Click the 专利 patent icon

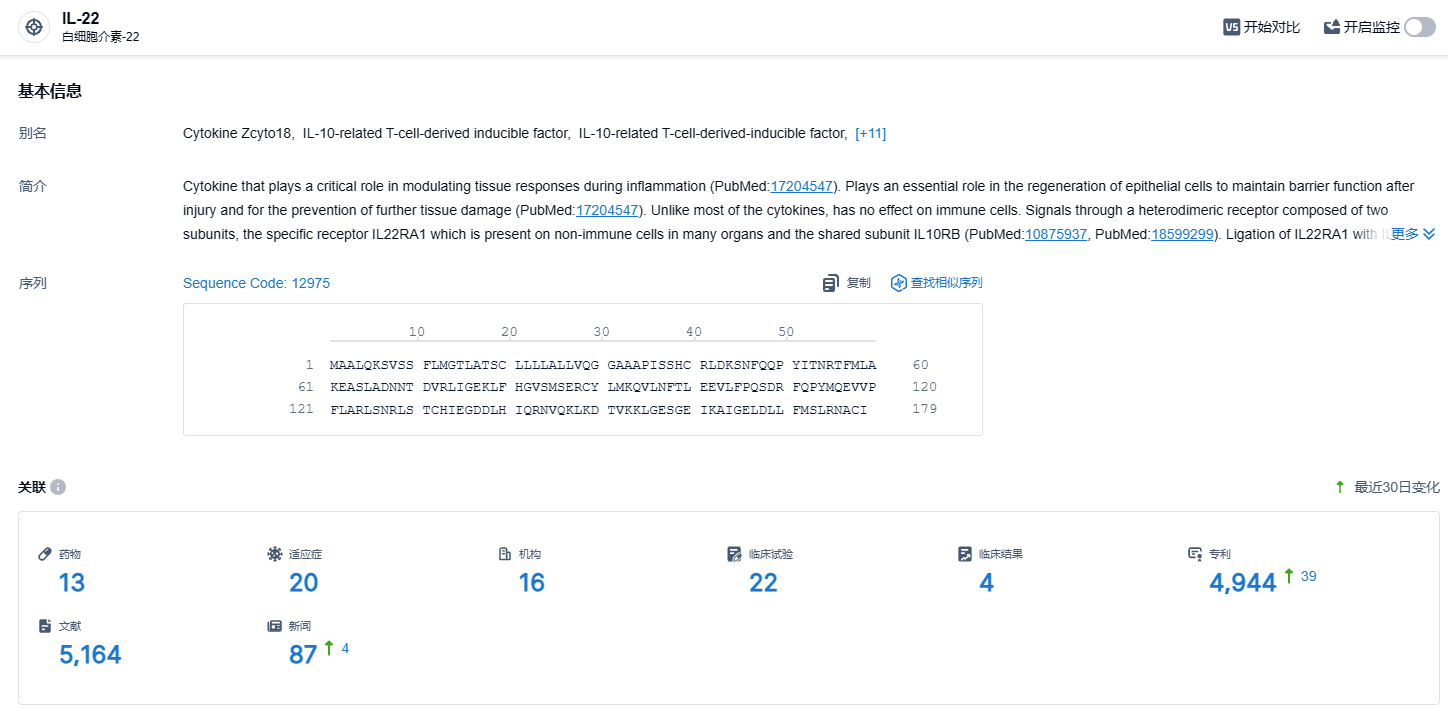(x=1195, y=554)
